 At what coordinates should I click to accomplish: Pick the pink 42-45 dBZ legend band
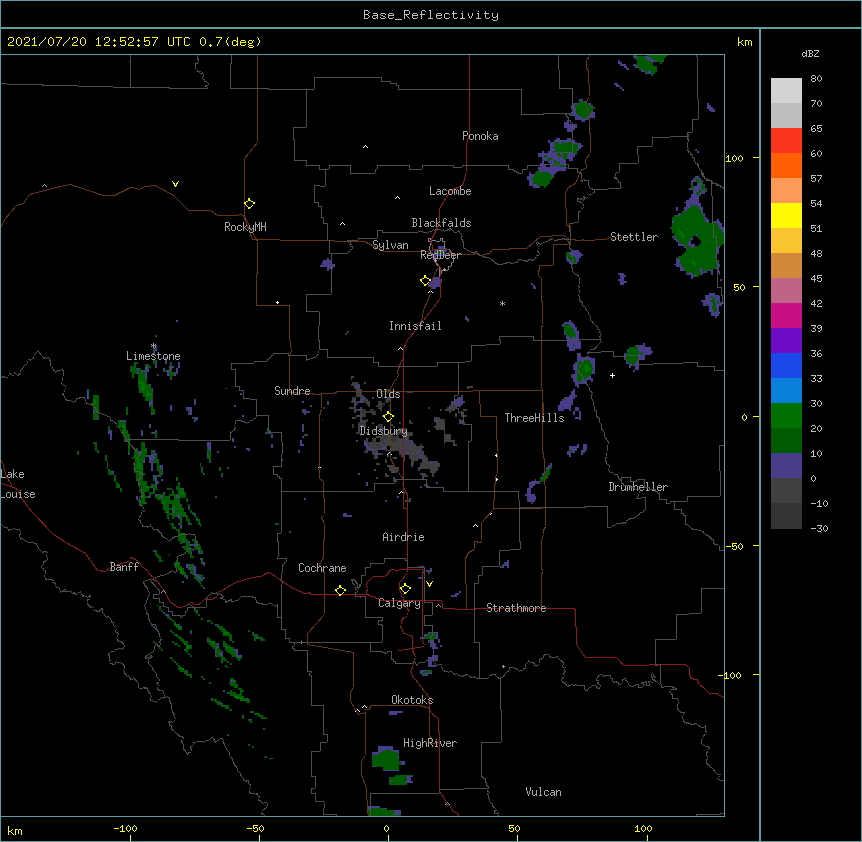(x=786, y=291)
